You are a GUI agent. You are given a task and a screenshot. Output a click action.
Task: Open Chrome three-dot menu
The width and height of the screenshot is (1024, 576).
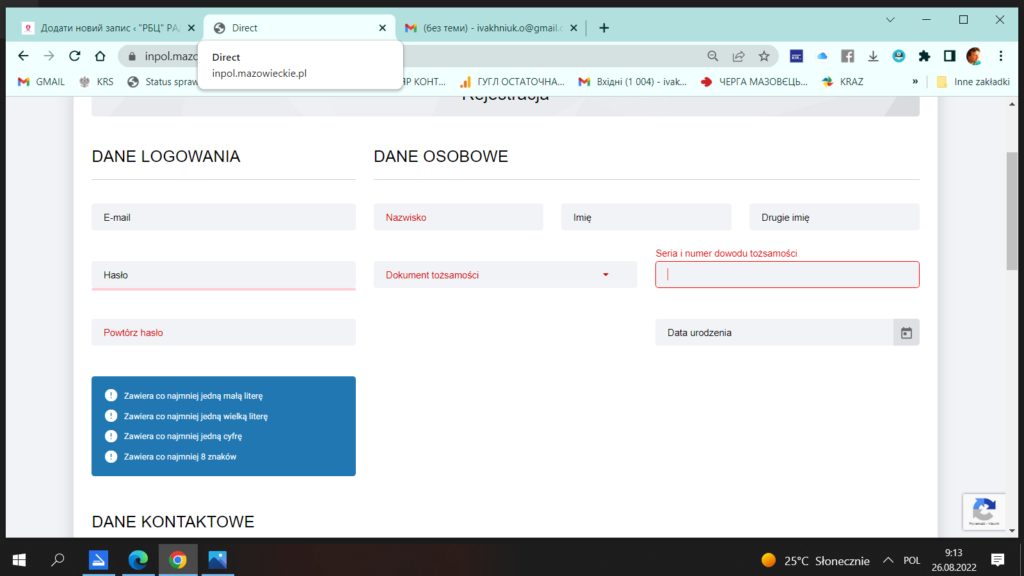pyautogui.click(x=1000, y=56)
